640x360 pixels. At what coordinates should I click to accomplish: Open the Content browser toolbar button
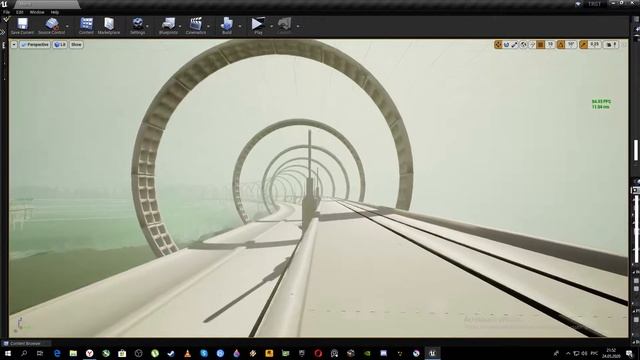click(x=86, y=26)
